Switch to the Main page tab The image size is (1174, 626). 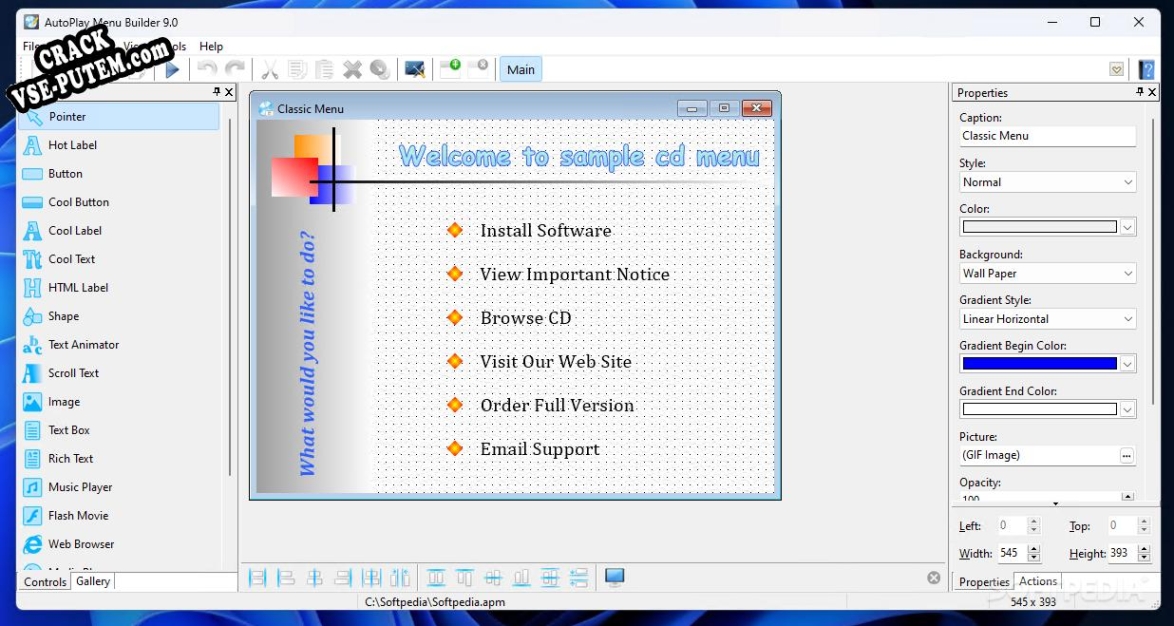521,70
